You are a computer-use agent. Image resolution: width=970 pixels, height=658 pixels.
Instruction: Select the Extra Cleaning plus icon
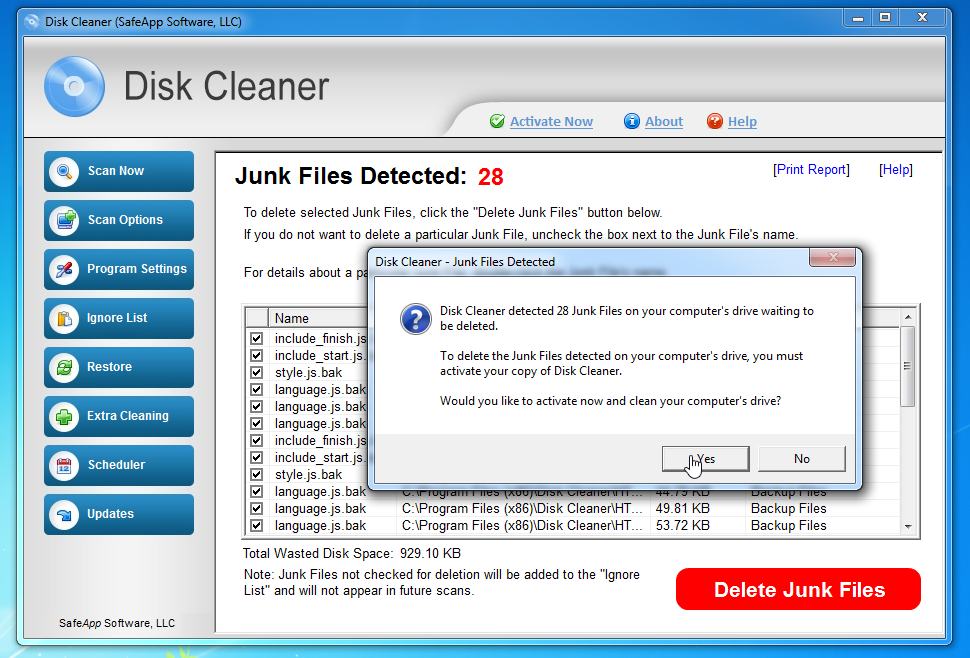point(62,416)
